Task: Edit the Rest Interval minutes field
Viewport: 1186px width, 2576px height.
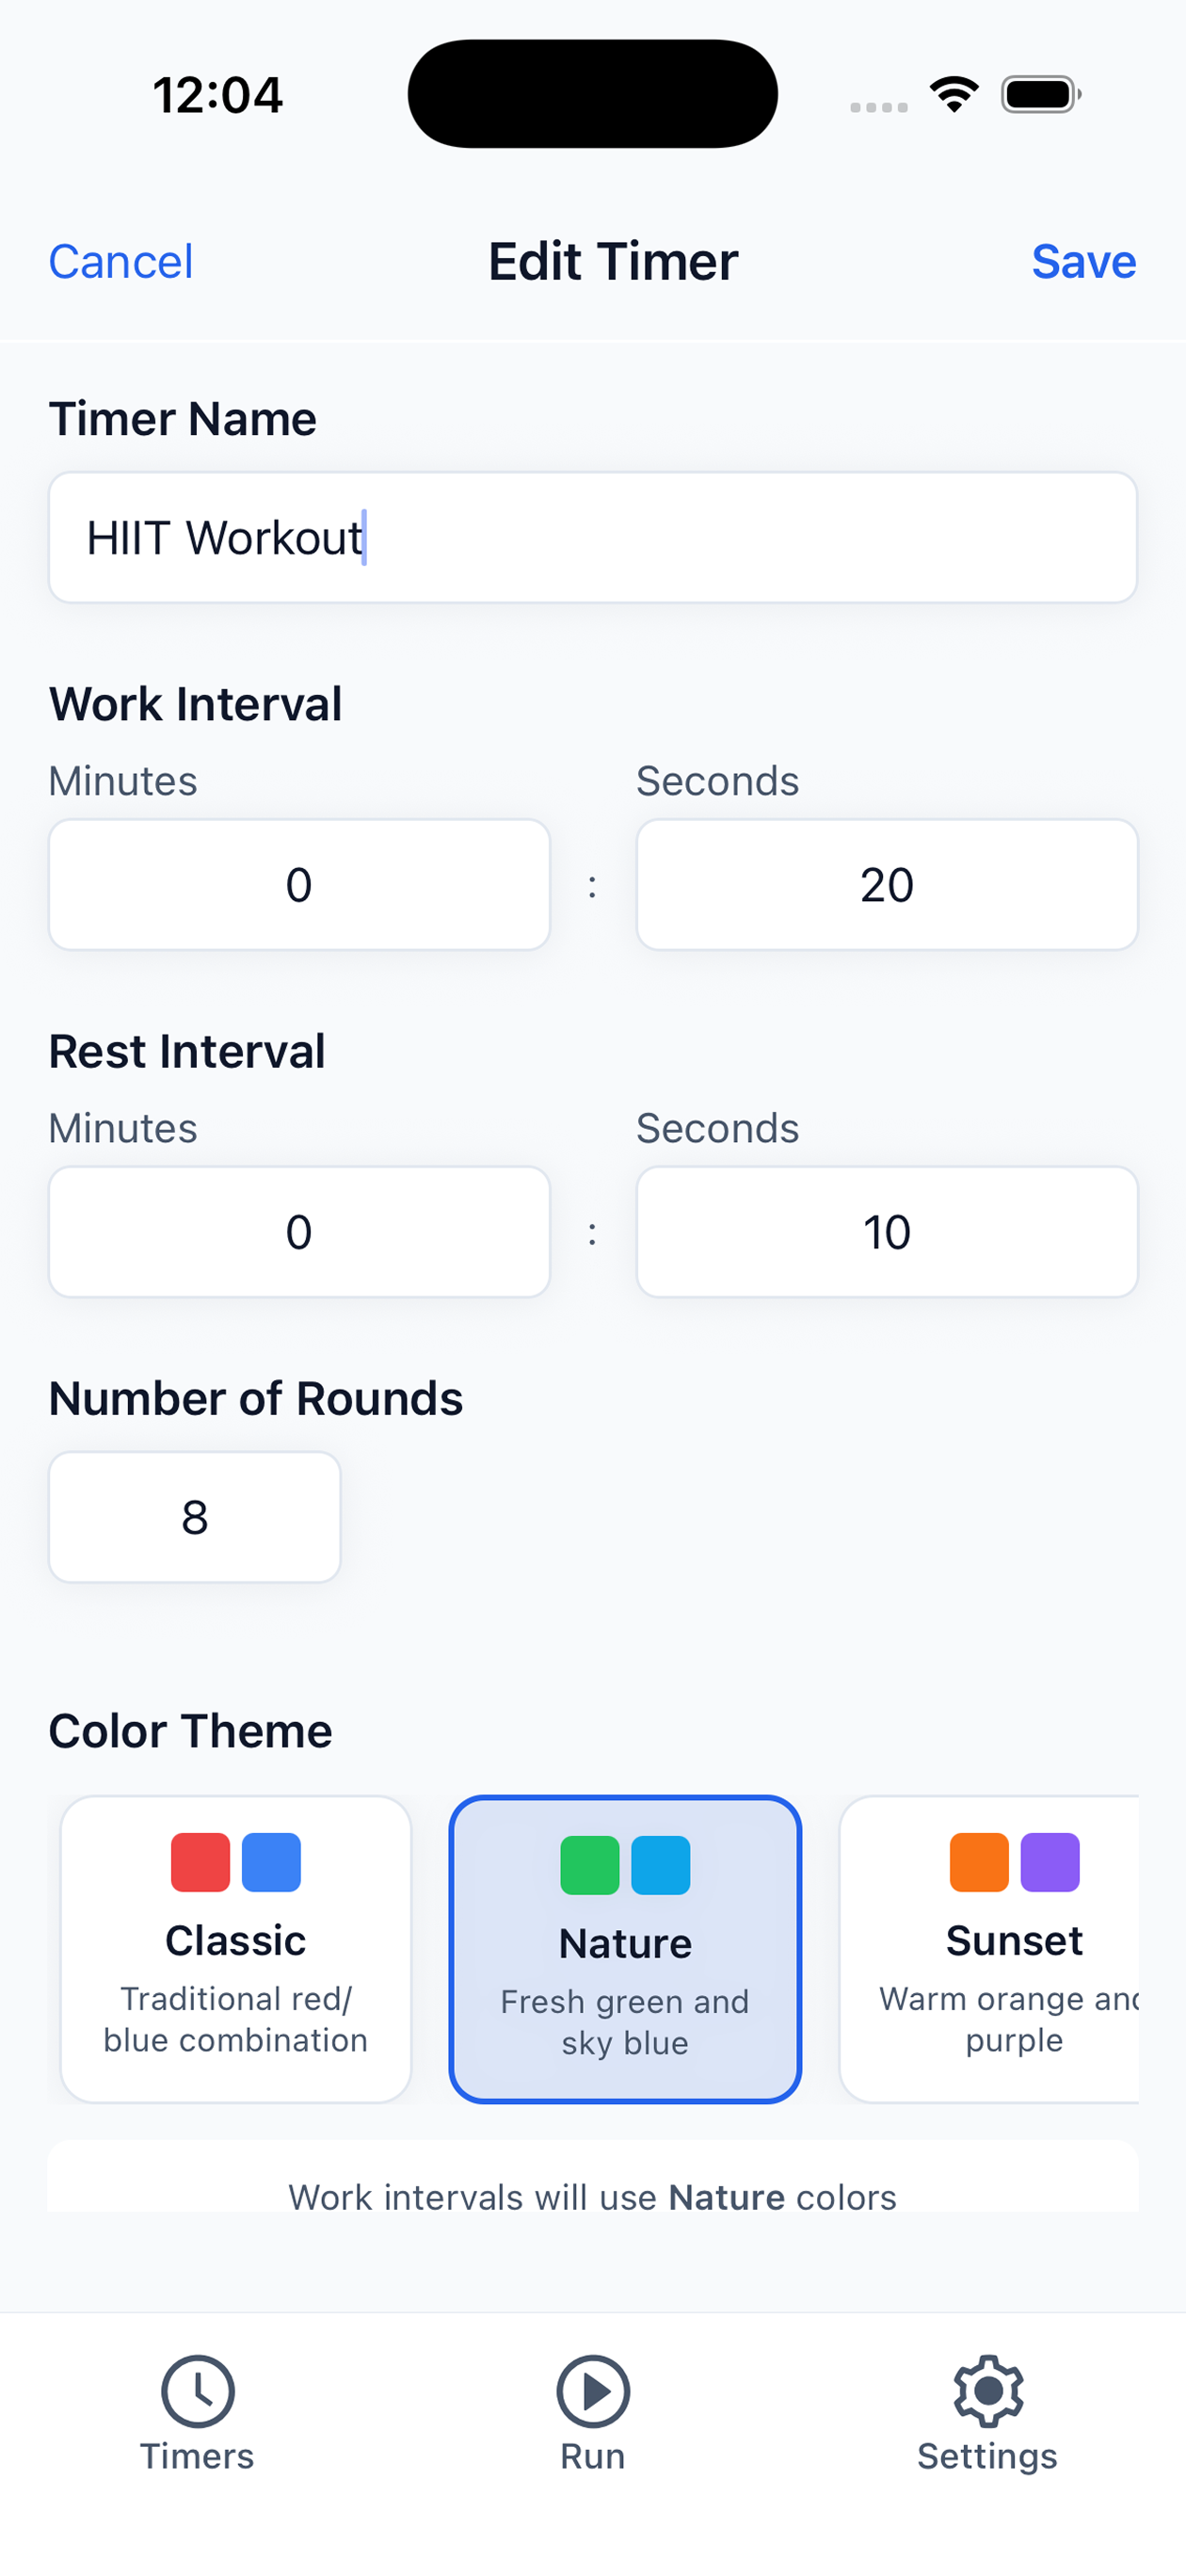Action: (x=299, y=1232)
